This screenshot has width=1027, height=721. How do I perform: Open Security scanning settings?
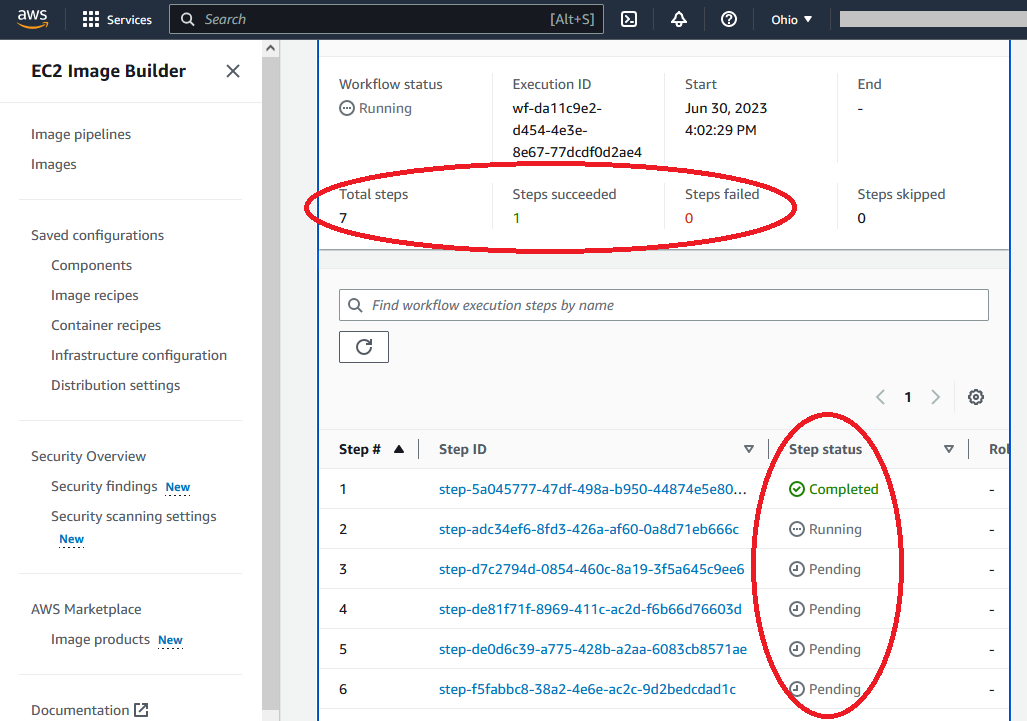(x=134, y=517)
